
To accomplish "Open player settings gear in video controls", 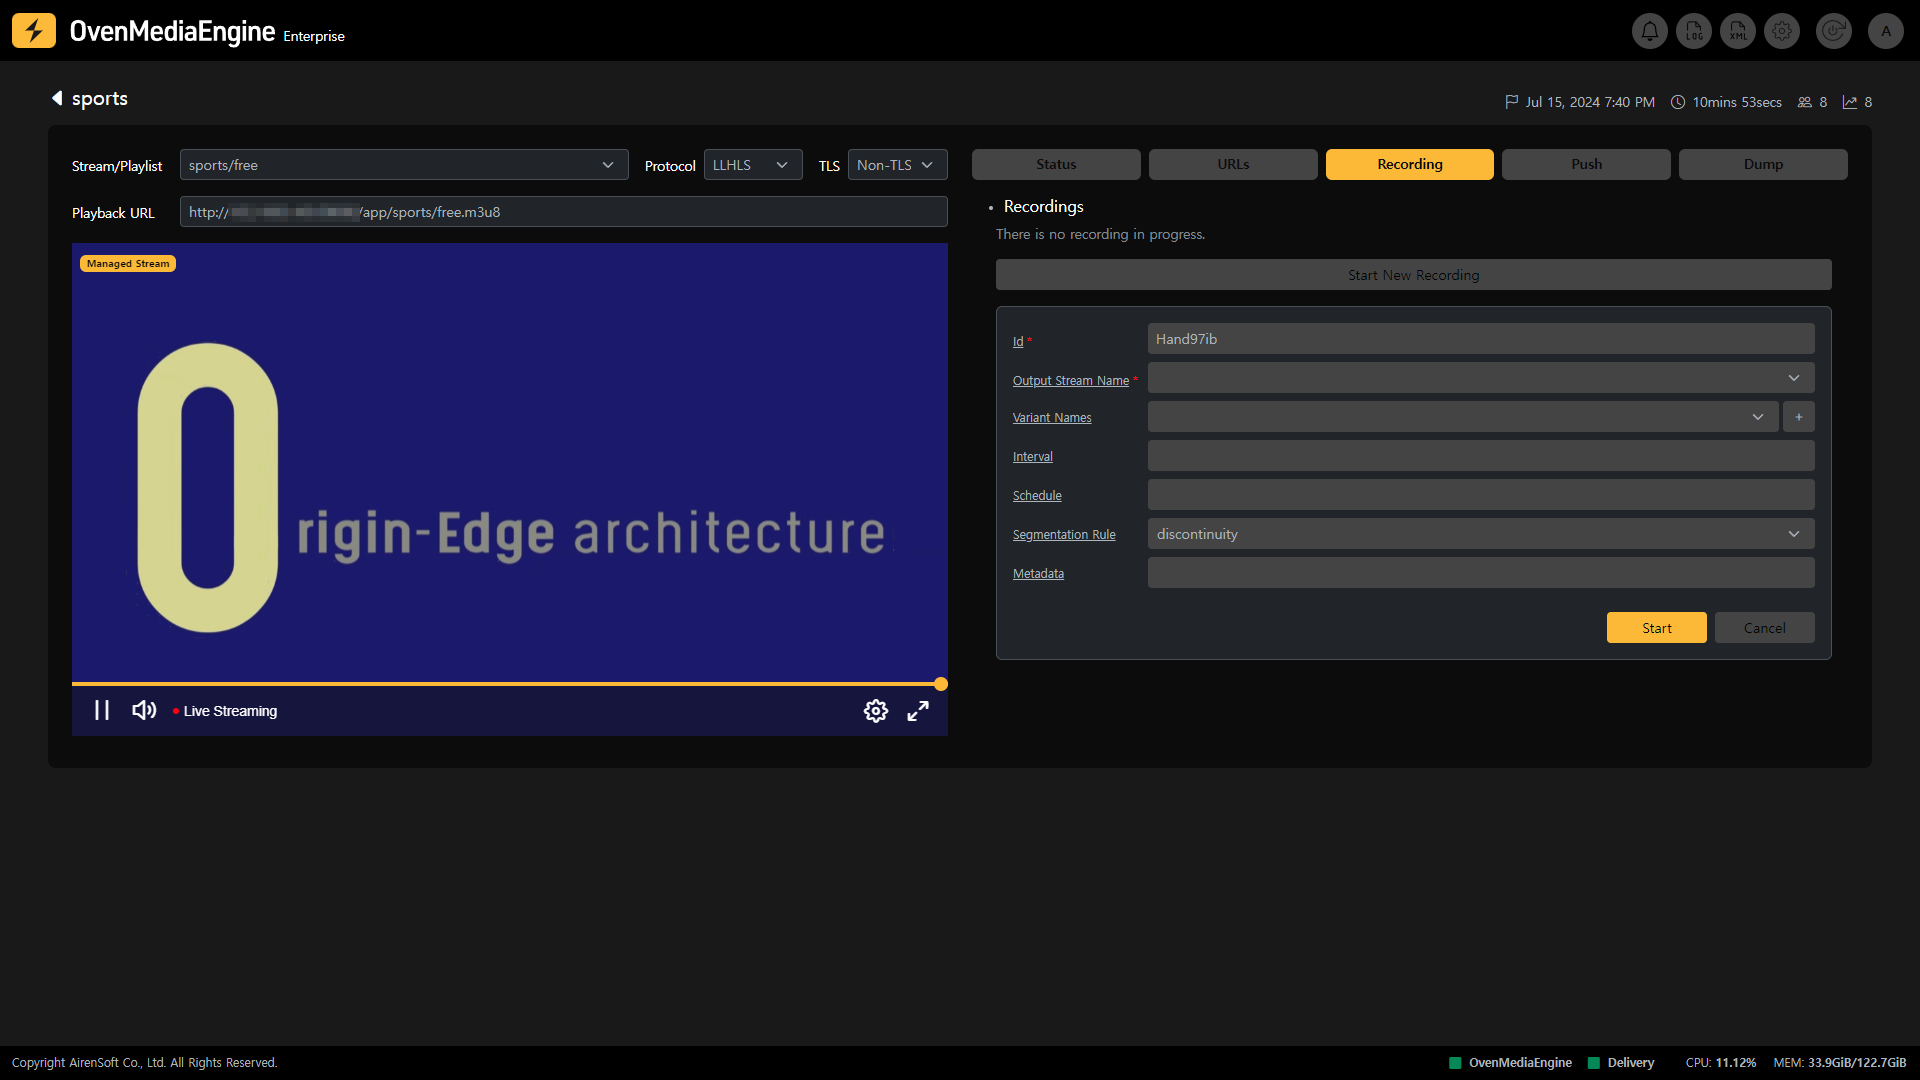I will [875, 711].
